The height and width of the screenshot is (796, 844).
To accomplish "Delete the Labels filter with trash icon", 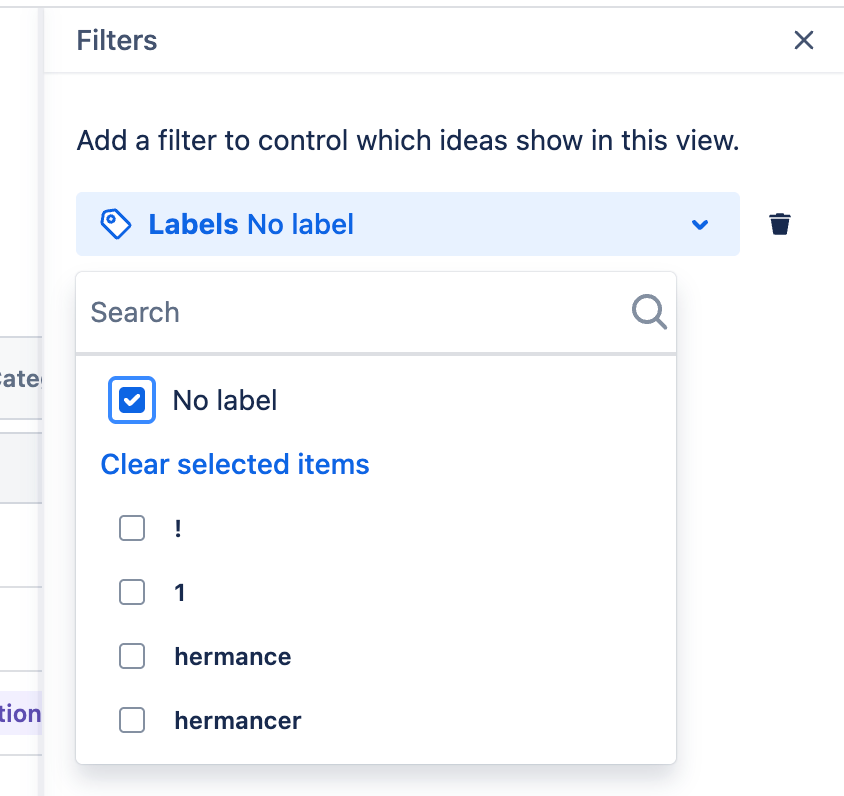I will click(x=780, y=224).
